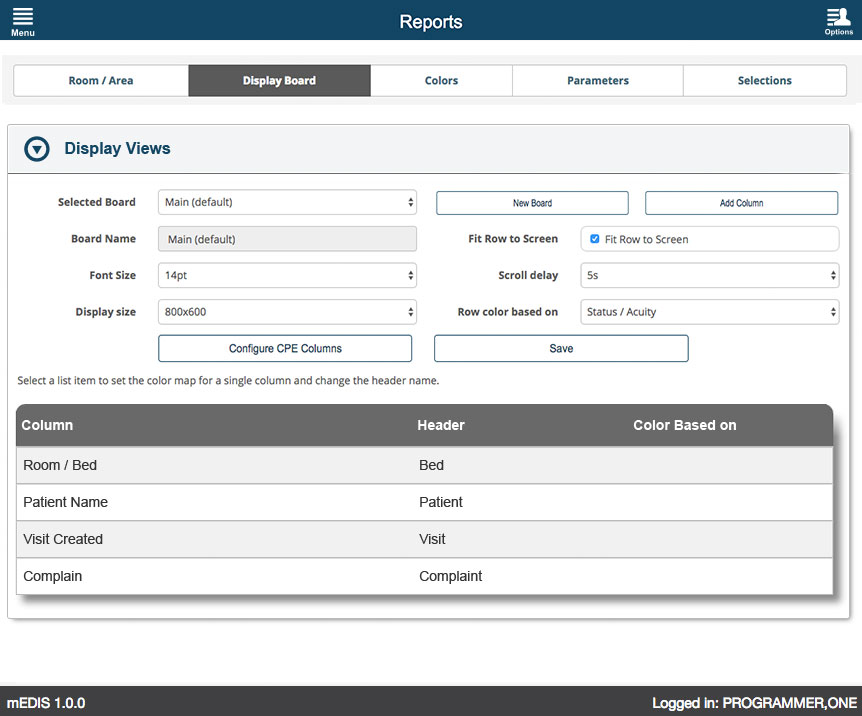Select the Patient Name column row
The width and height of the screenshot is (862, 716).
pyautogui.click(x=424, y=502)
